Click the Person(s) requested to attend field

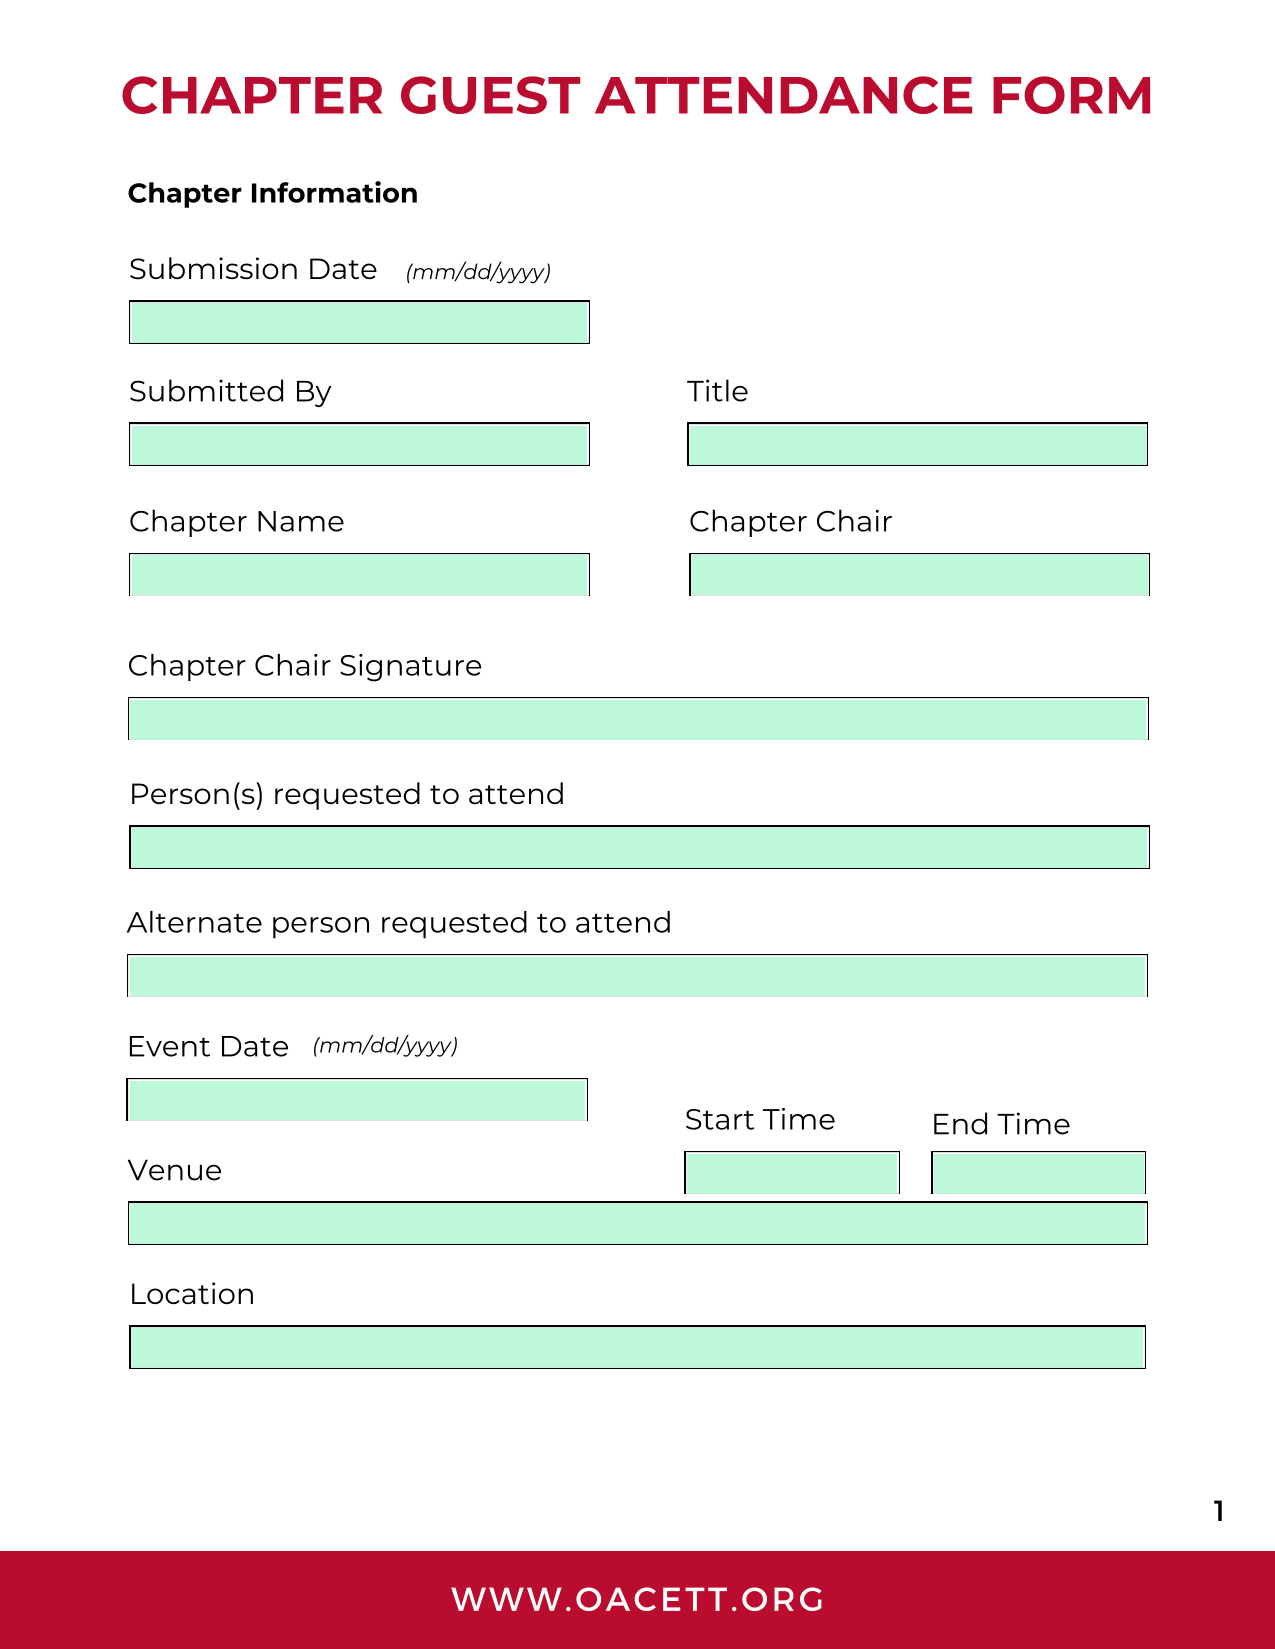pyautogui.click(x=639, y=847)
